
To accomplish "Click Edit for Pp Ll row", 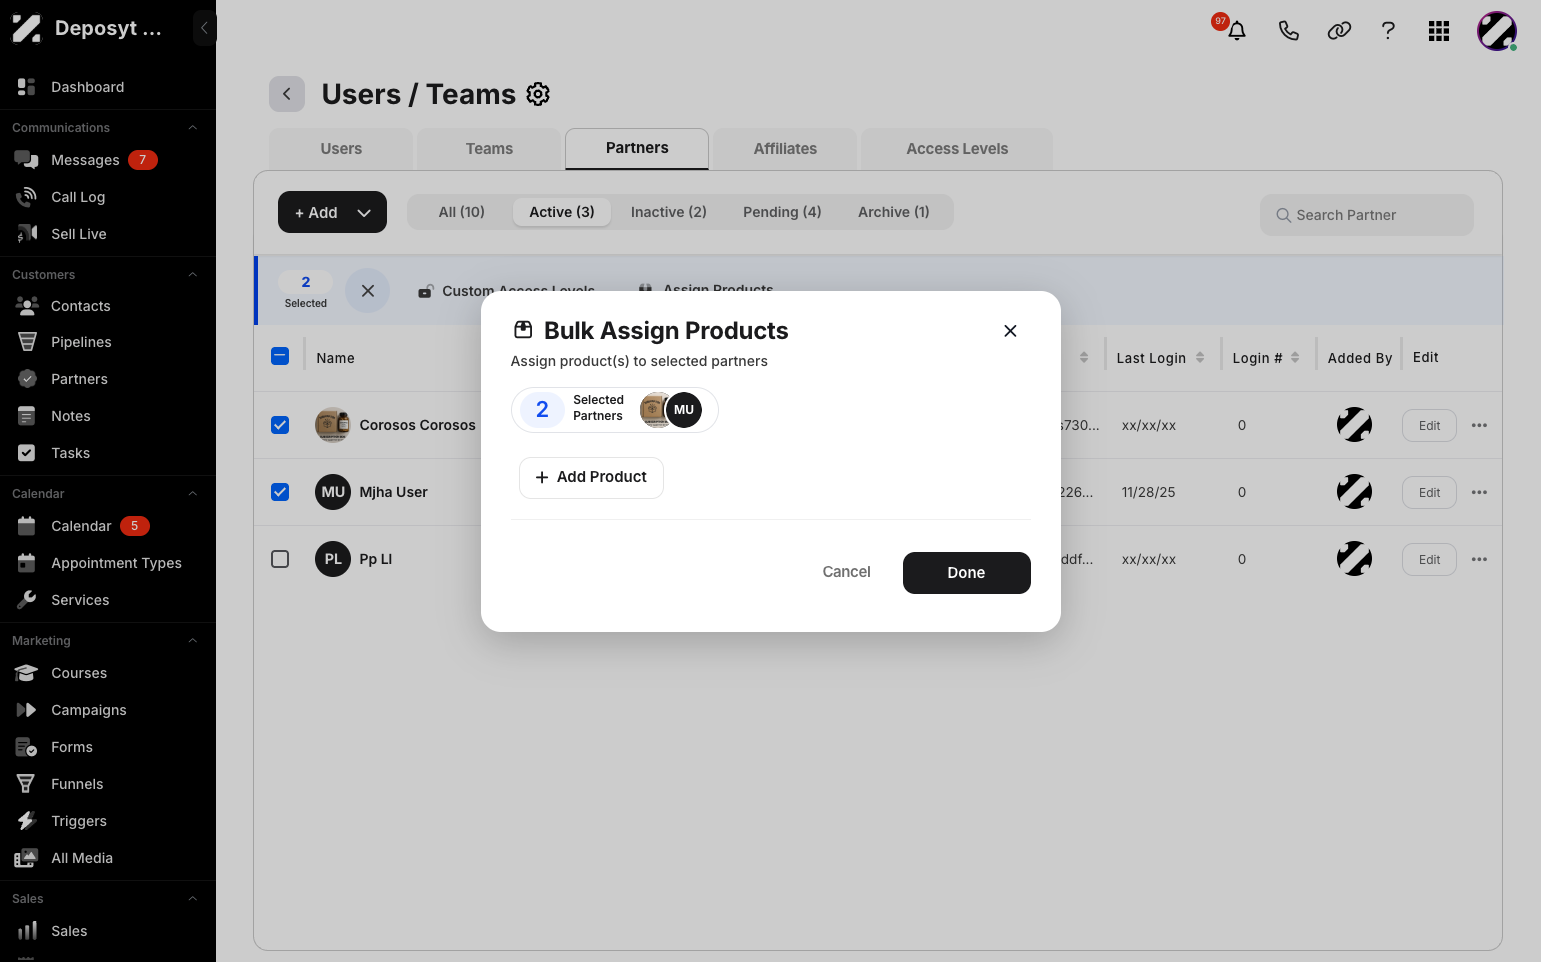I will pos(1429,560).
